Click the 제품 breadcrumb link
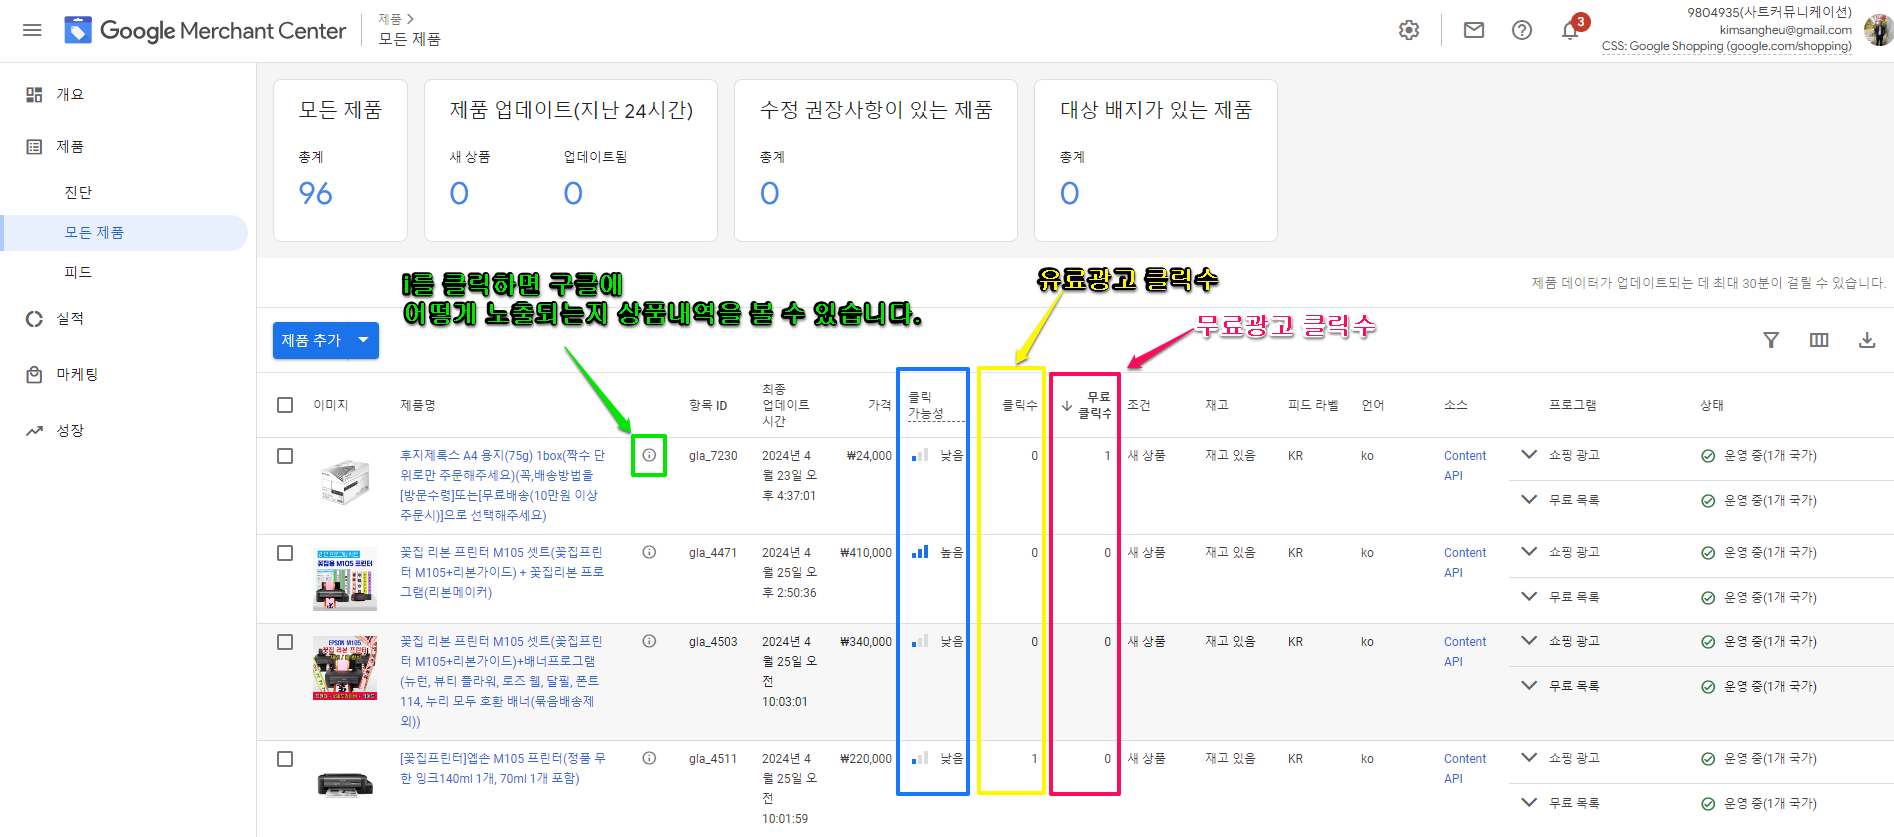 point(389,19)
